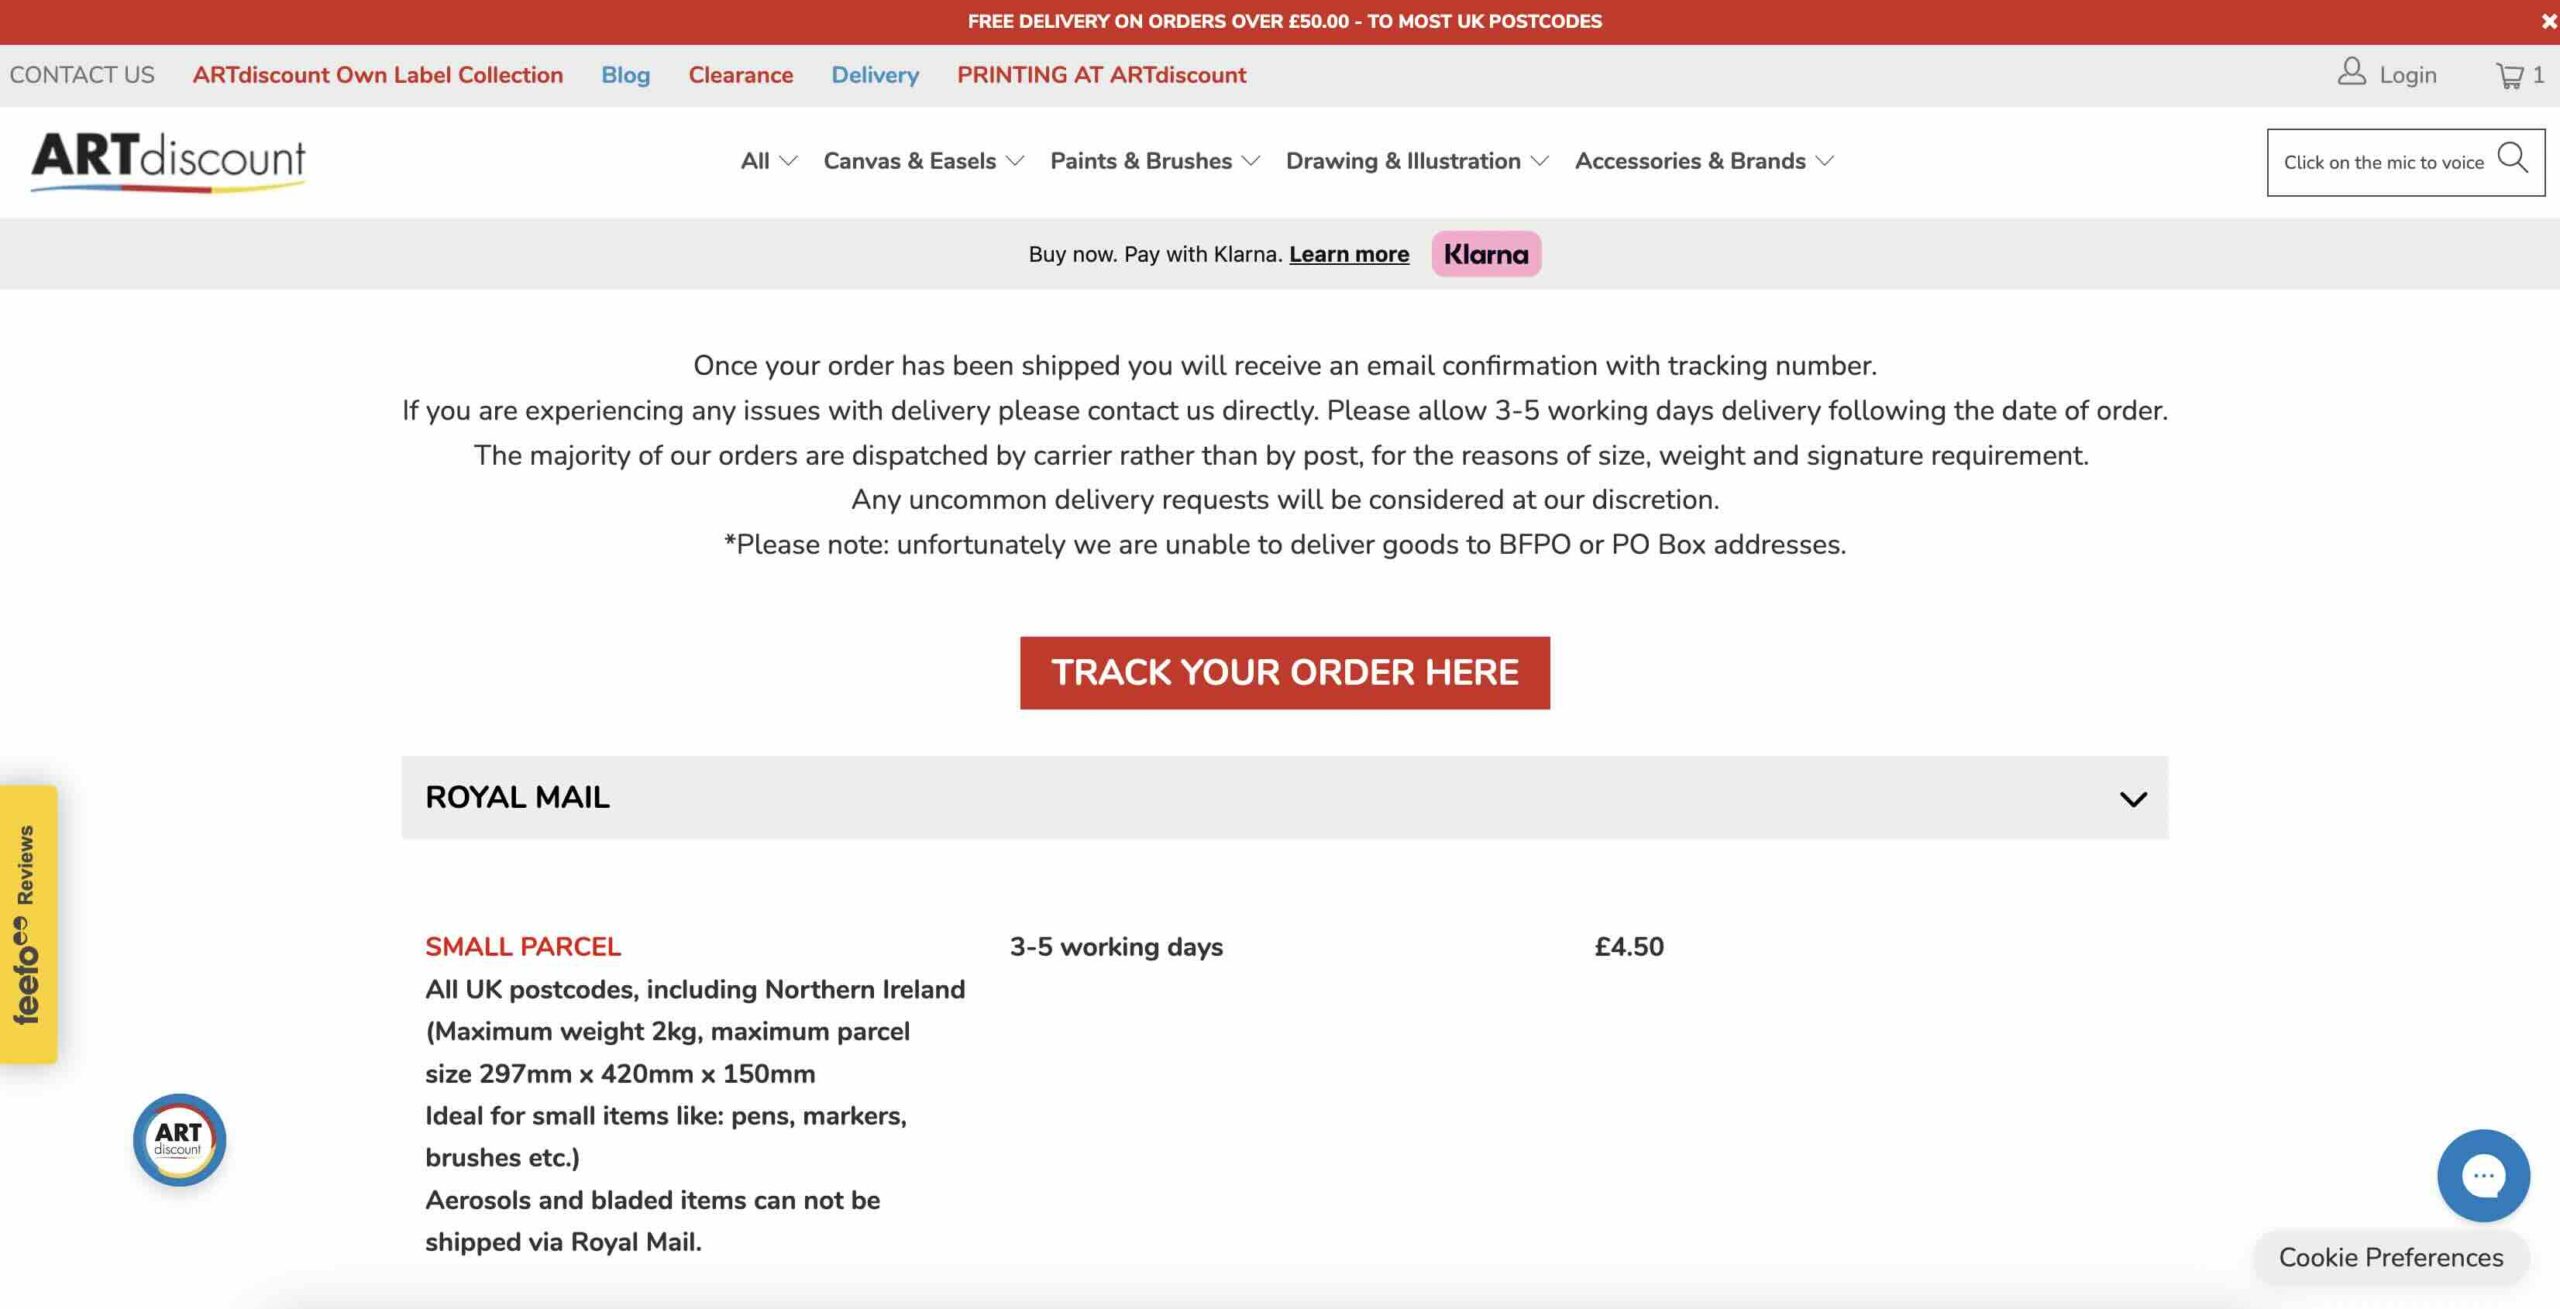The width and height of the screenshot is (2560, 1309).
Task: Close the free delivery banner
Action: (x=2548, y=21)
